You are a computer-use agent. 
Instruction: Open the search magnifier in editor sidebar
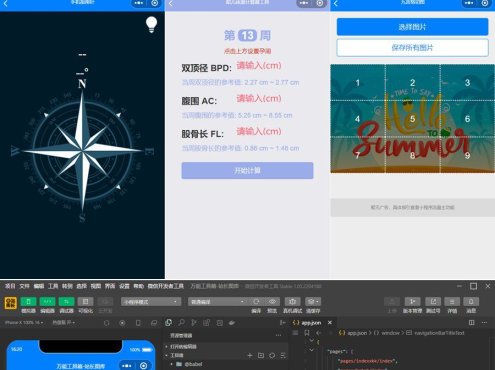pos(181,322)
